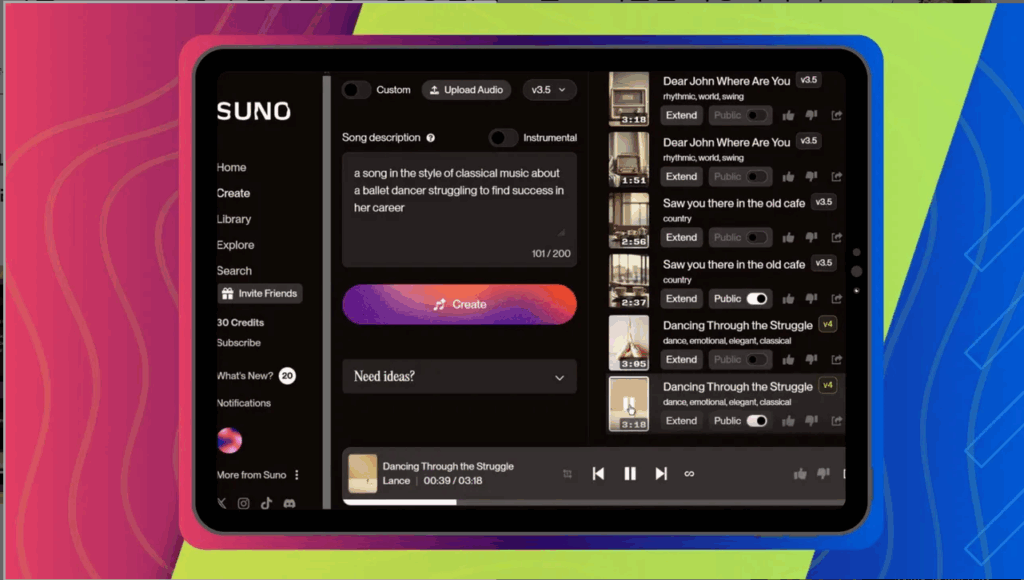The image size is (1024, 580).
Task: Click into the song description text box
Action: (459, 200)
